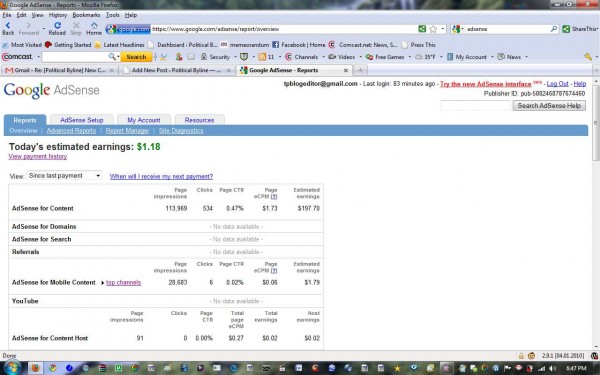This screenshot has height=375, width=600.
Task: Close the Gmail tab
Action: click(111, 70)
